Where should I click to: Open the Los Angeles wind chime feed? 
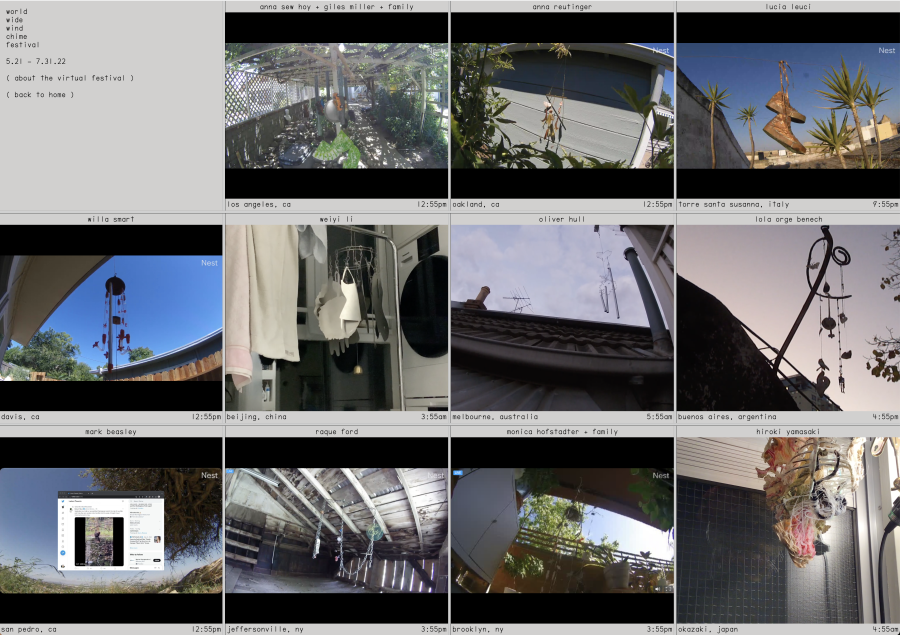(336, 105)
